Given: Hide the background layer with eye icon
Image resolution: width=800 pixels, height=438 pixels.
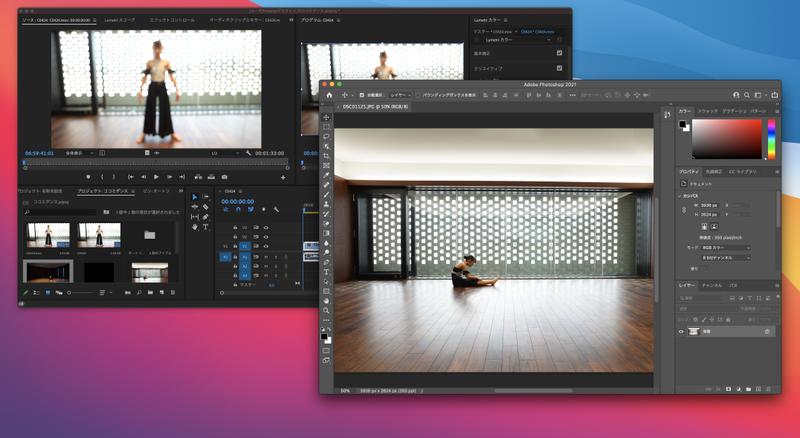Looking at the screenshot, I should [x=683, y=331].
